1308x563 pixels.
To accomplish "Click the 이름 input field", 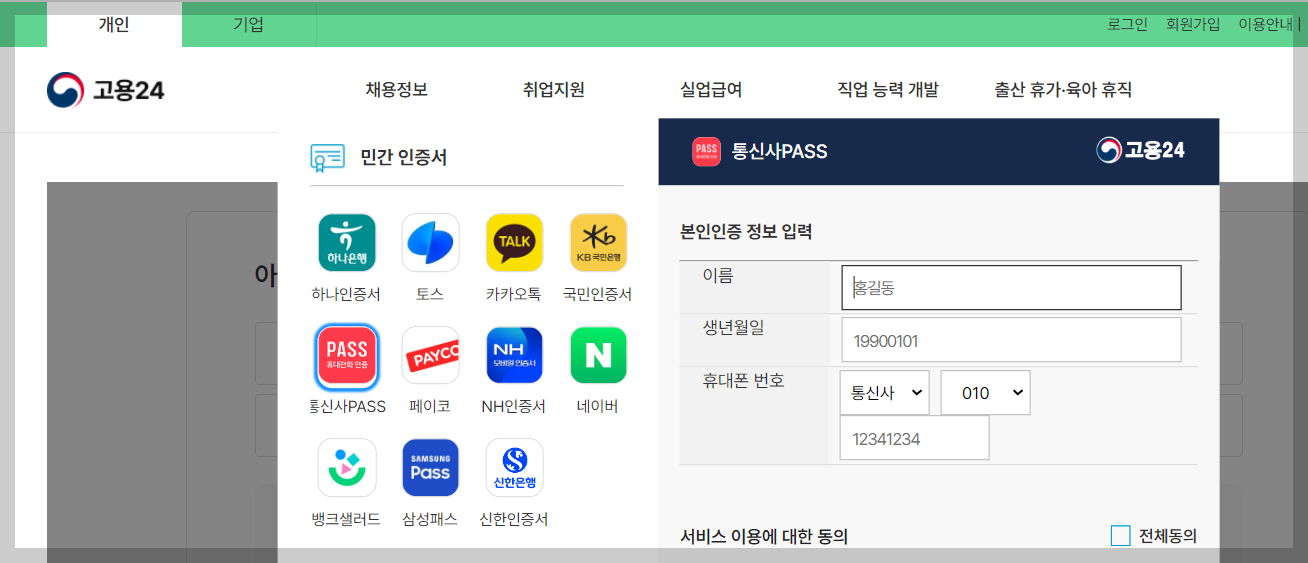I will 1011,288.
